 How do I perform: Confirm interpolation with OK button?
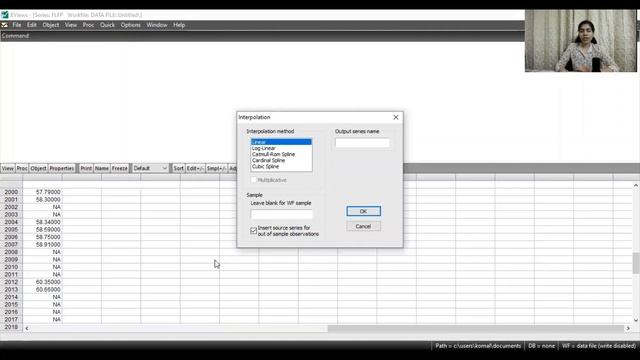[363, 211]
